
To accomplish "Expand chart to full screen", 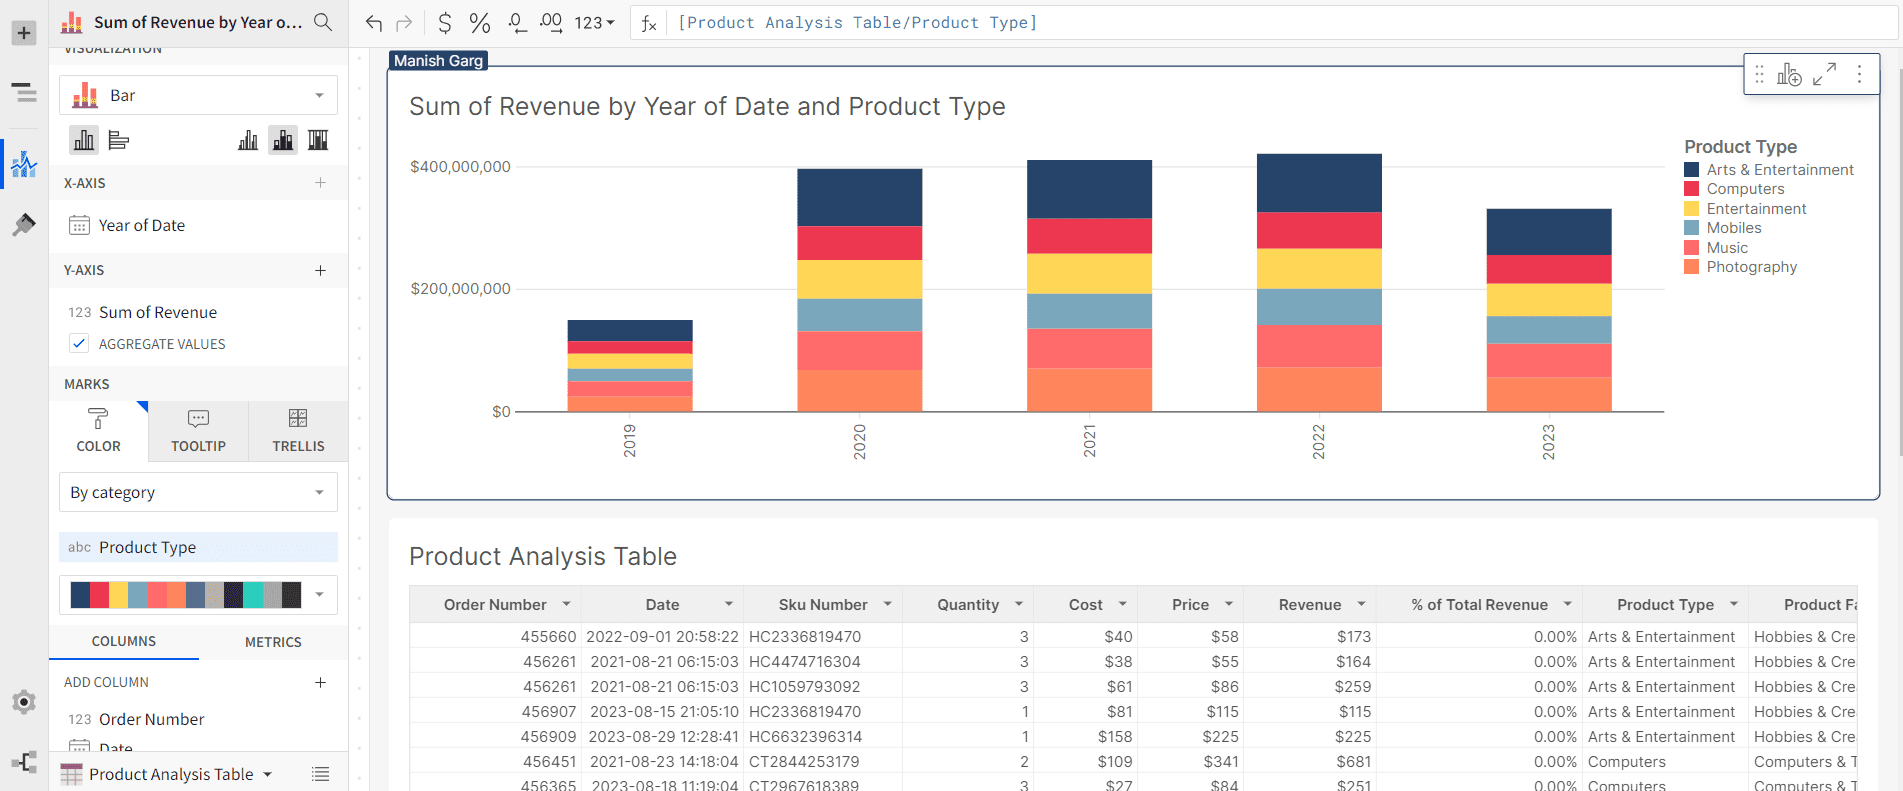I will pos(1824,74).
